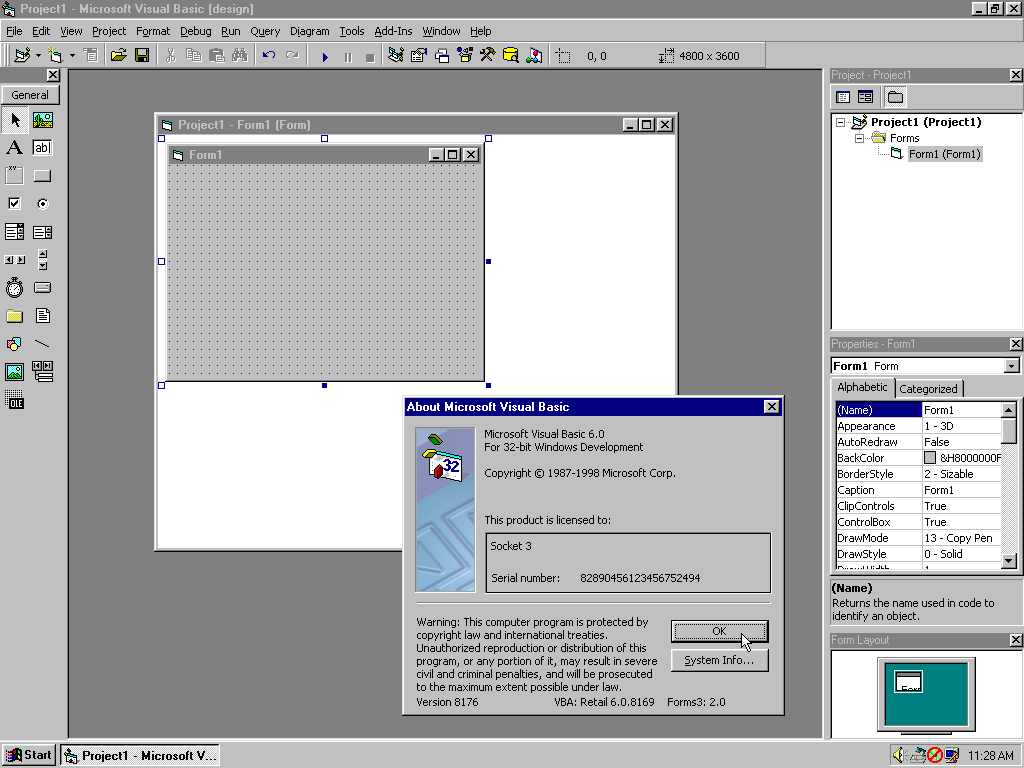Select the PictureBox tool in the toolbox

[42, 120]
